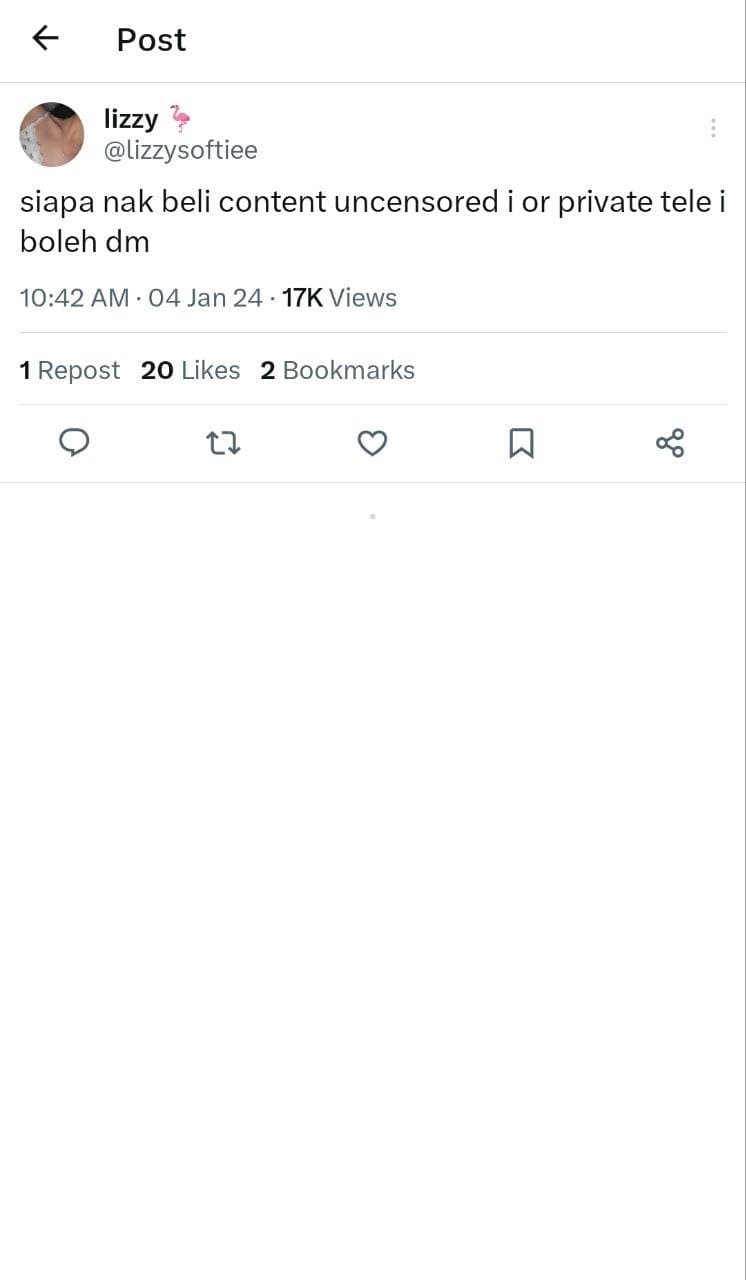Screen dimensions: 746x1280
Task: Go back using the arrow icon
Action: click(46, 39)
